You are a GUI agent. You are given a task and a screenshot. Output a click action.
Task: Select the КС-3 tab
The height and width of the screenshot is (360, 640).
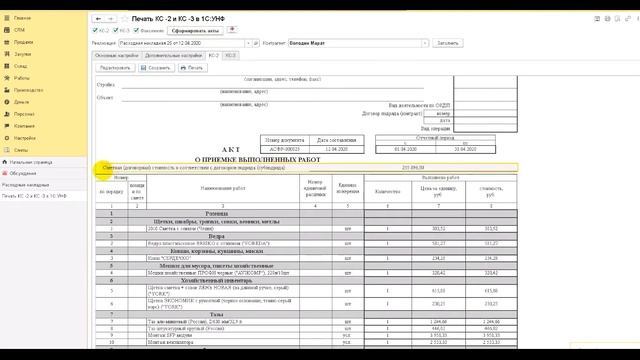click(x=231, y=55)
